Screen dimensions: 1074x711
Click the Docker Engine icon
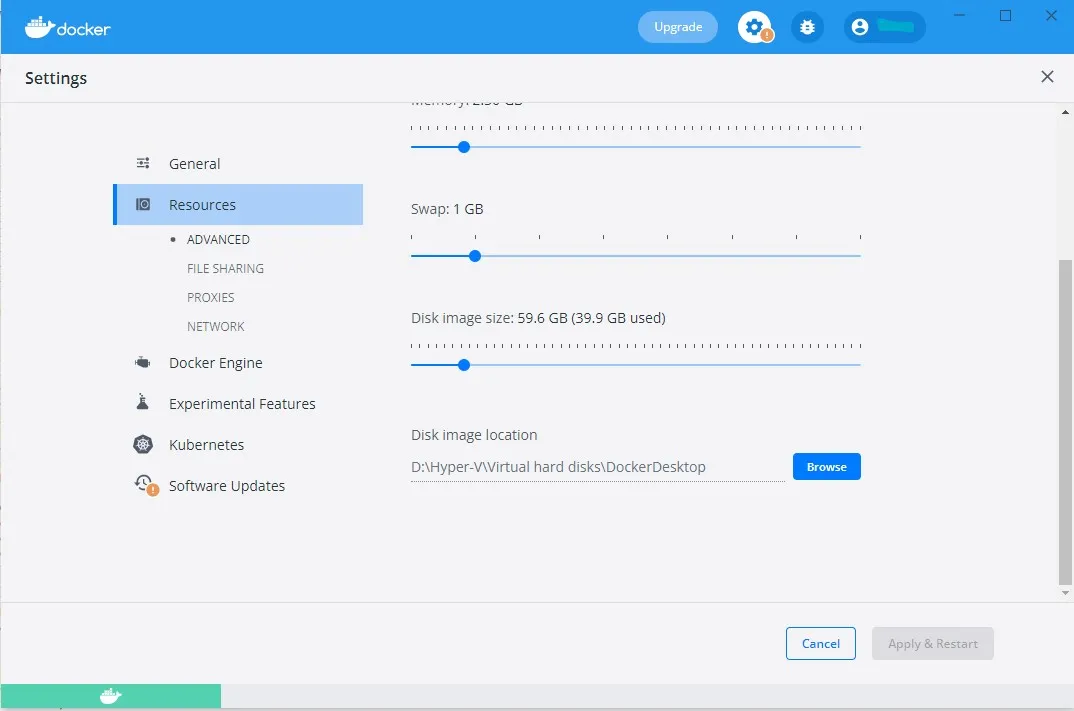pyautogui.click(x=143, y=362)
